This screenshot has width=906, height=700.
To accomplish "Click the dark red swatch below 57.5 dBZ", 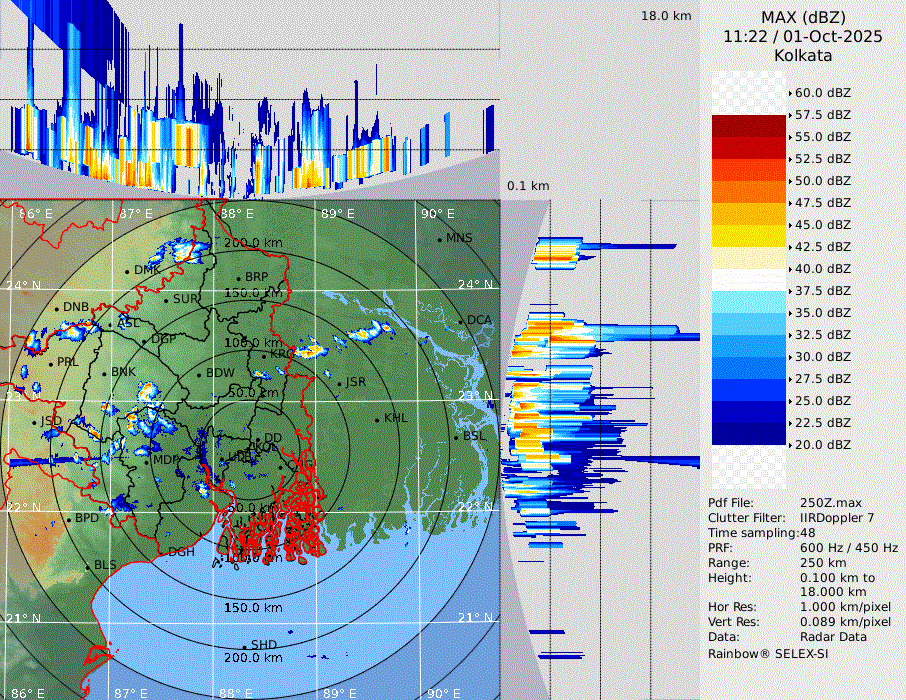I will 749,126.
